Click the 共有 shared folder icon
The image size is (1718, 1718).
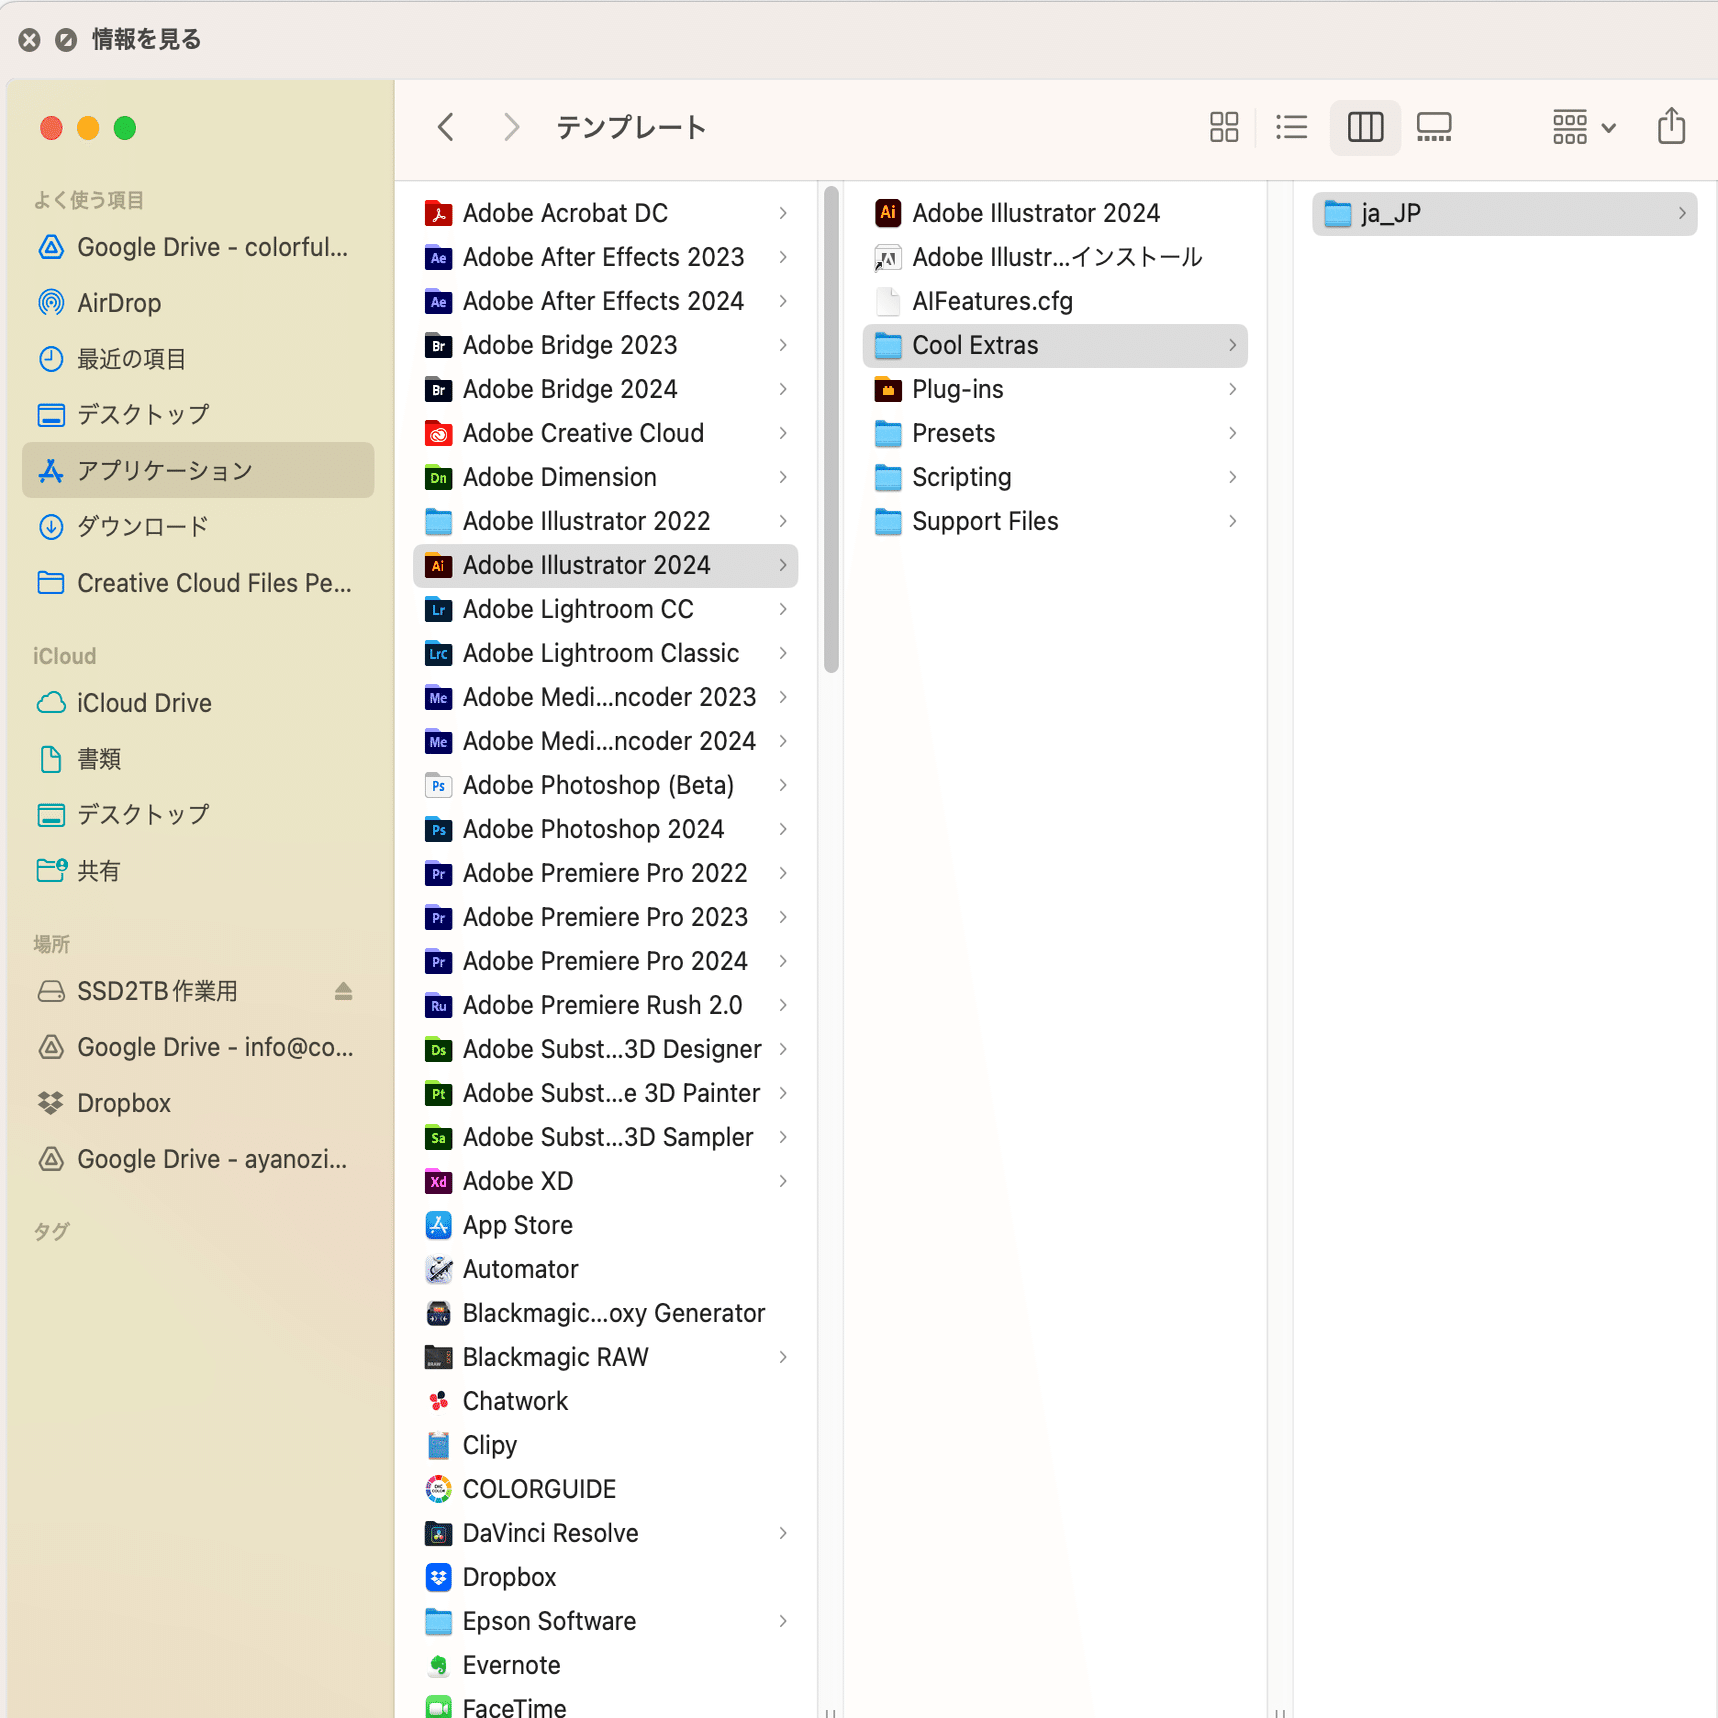(x=51, y=870)
